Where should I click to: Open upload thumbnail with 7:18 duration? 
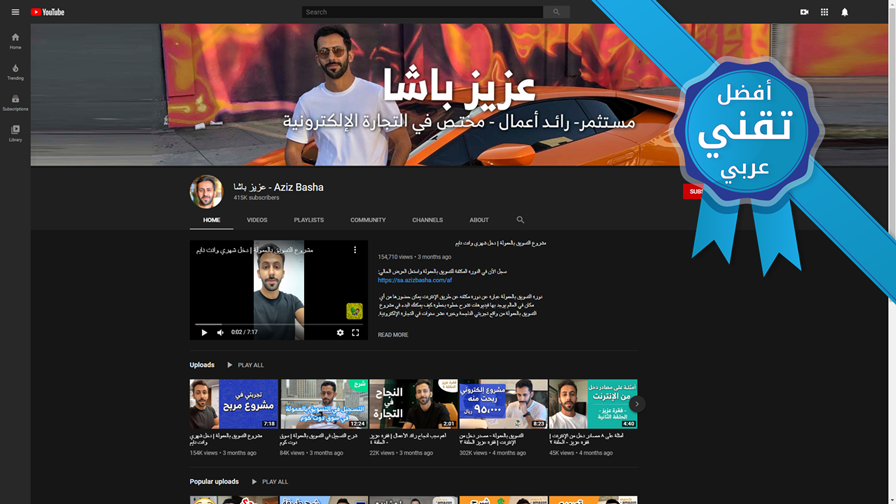[234, 404]
